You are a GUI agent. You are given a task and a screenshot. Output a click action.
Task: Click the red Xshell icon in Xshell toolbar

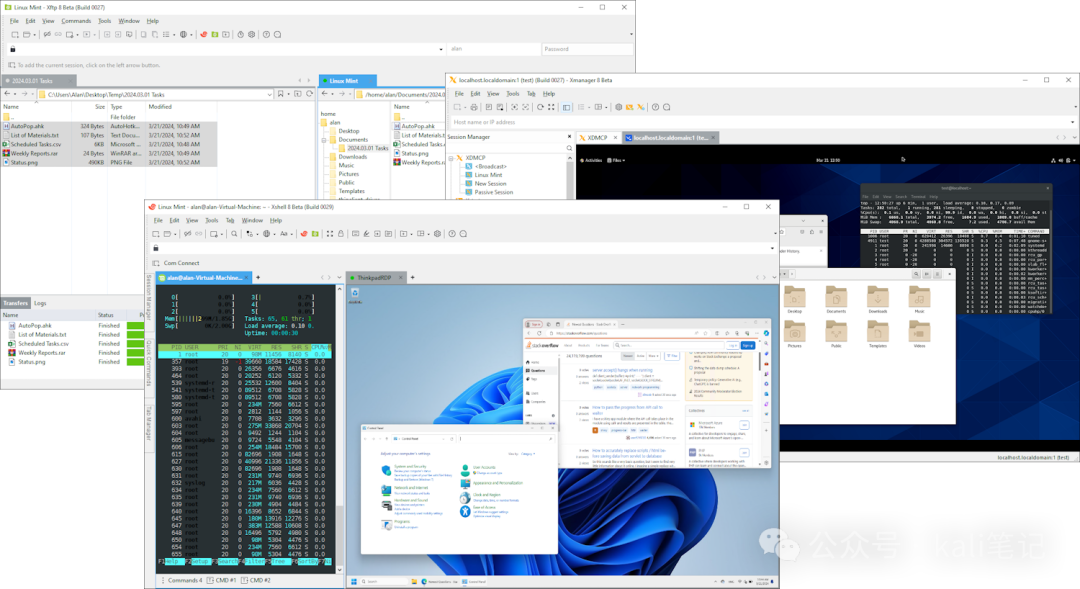304,234
